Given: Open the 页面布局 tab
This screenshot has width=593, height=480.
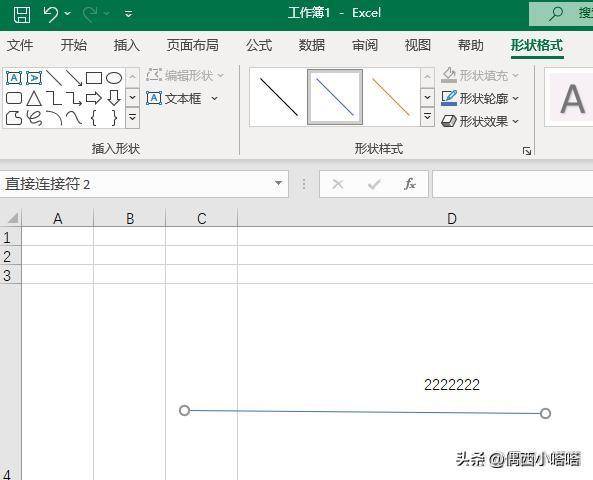Looking at the screenshot, I should coord(192,45).
